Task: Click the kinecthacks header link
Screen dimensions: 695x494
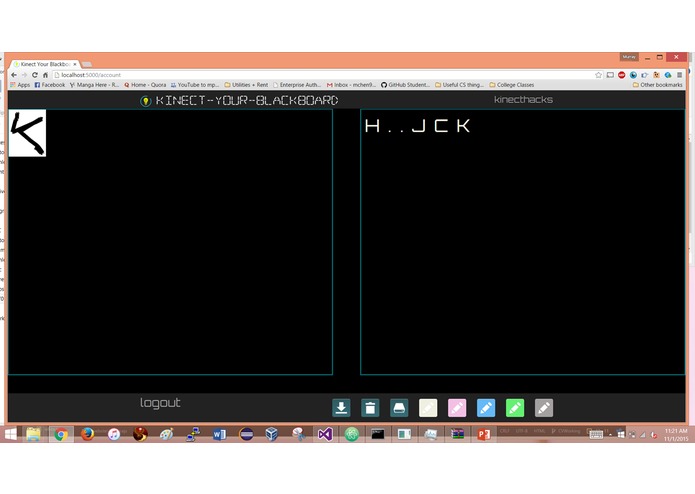Action: pos(523,100)
